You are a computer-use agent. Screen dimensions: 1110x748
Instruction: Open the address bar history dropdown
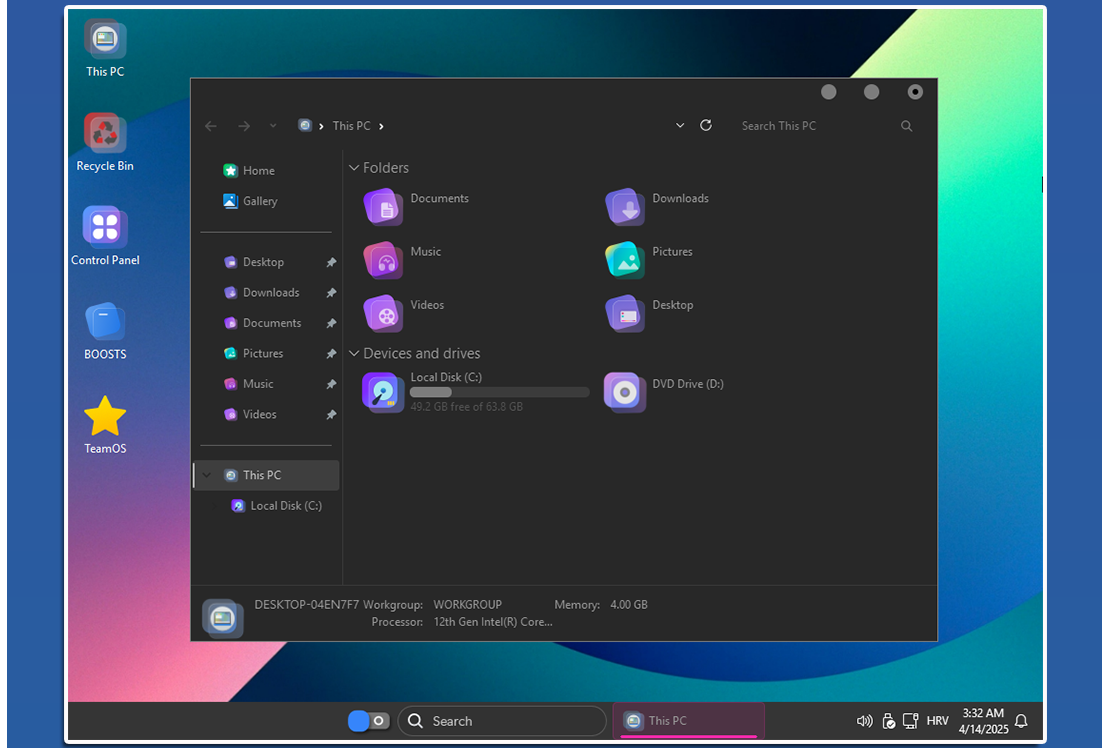click(680, 126)
